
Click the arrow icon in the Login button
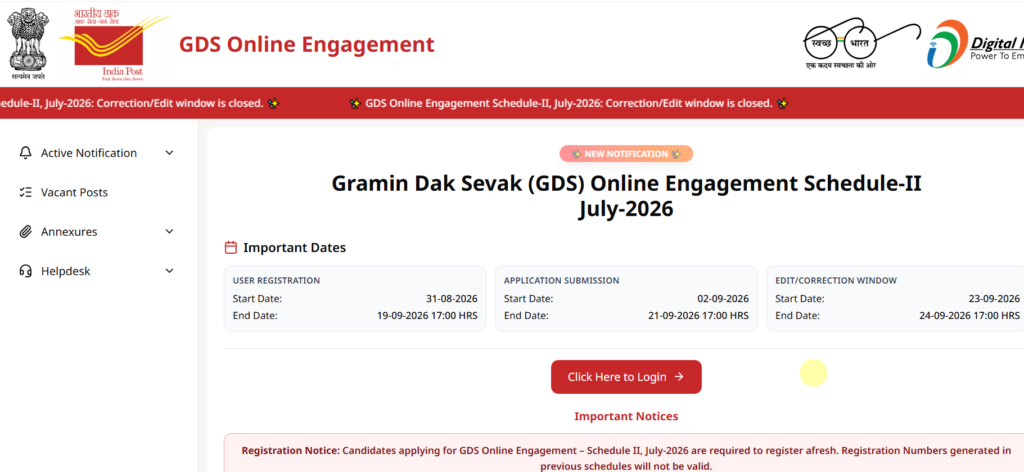679,377
